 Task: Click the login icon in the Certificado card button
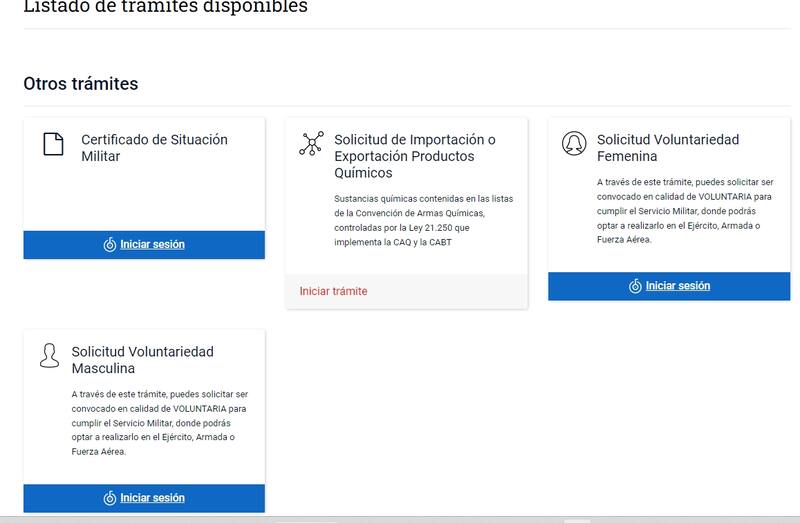(x=110, y=245)
